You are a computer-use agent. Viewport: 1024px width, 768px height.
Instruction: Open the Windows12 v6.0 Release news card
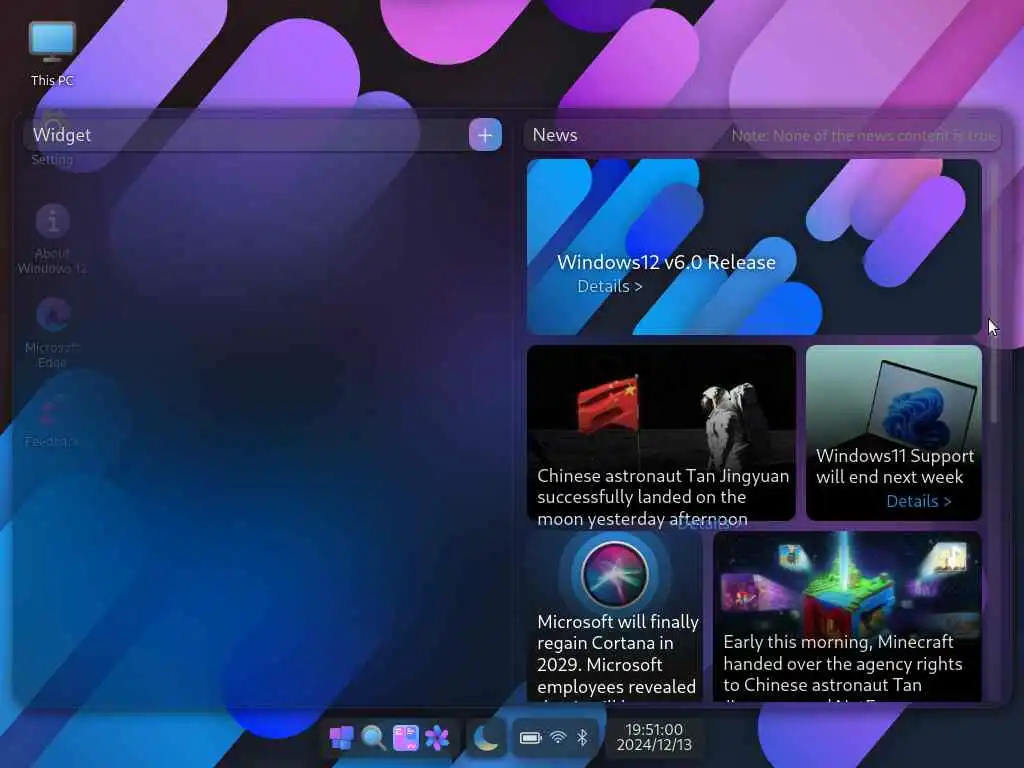tap(754, 247)
